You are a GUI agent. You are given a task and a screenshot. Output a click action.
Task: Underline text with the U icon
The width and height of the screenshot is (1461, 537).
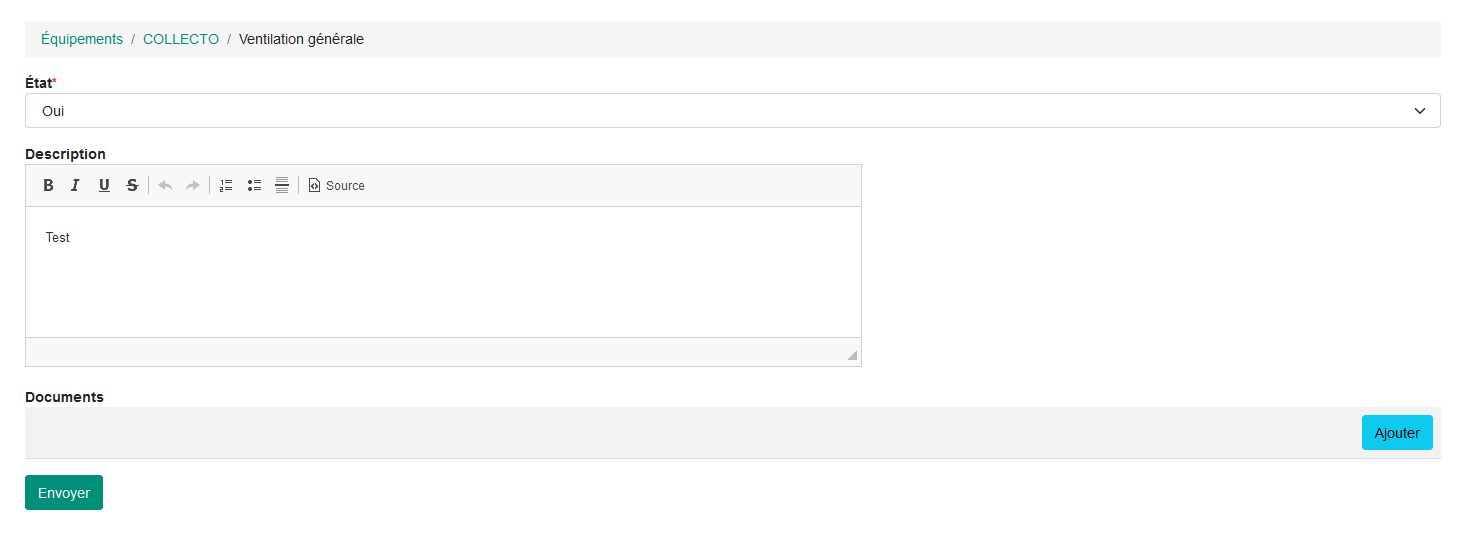pos(104,185)
